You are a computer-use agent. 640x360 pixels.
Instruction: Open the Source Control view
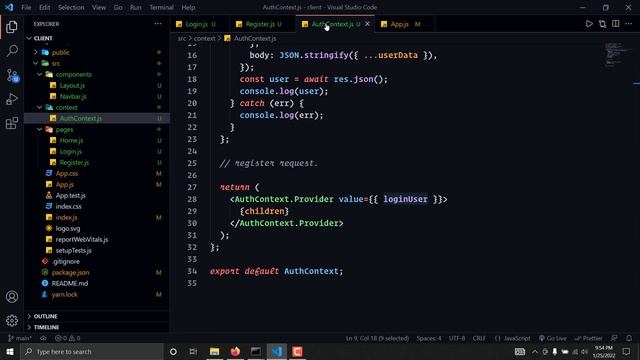[12, 75]
